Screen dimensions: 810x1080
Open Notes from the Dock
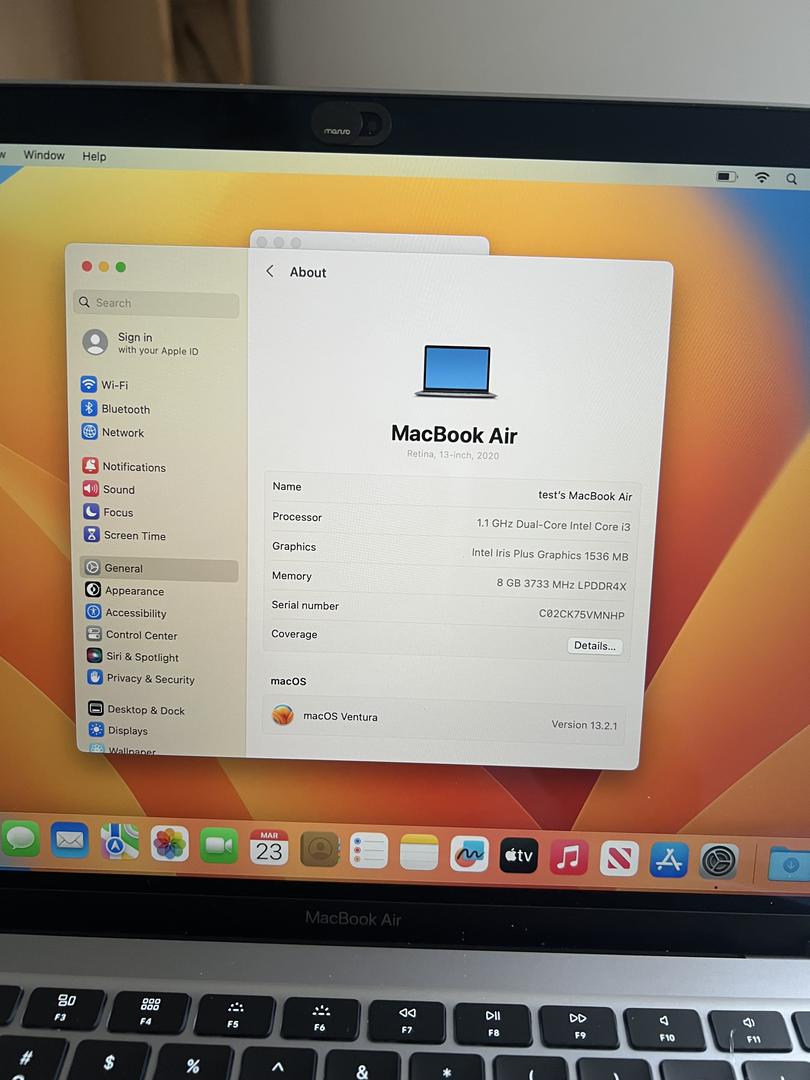click(x=419, y=853)
